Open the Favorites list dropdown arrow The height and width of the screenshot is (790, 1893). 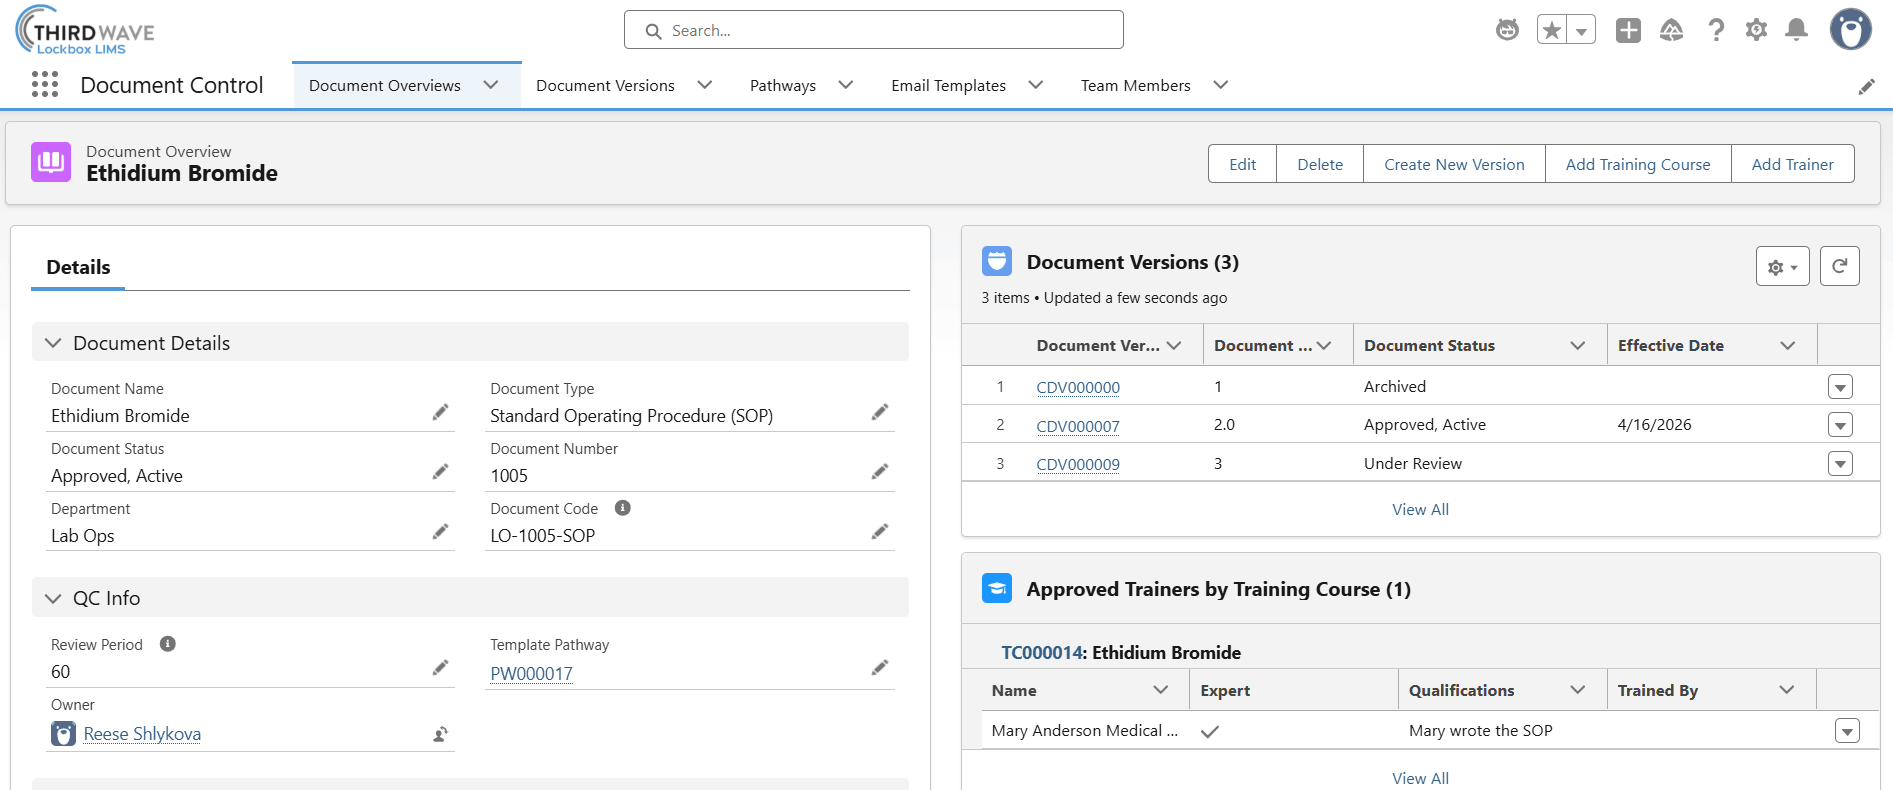(1581, 31)
